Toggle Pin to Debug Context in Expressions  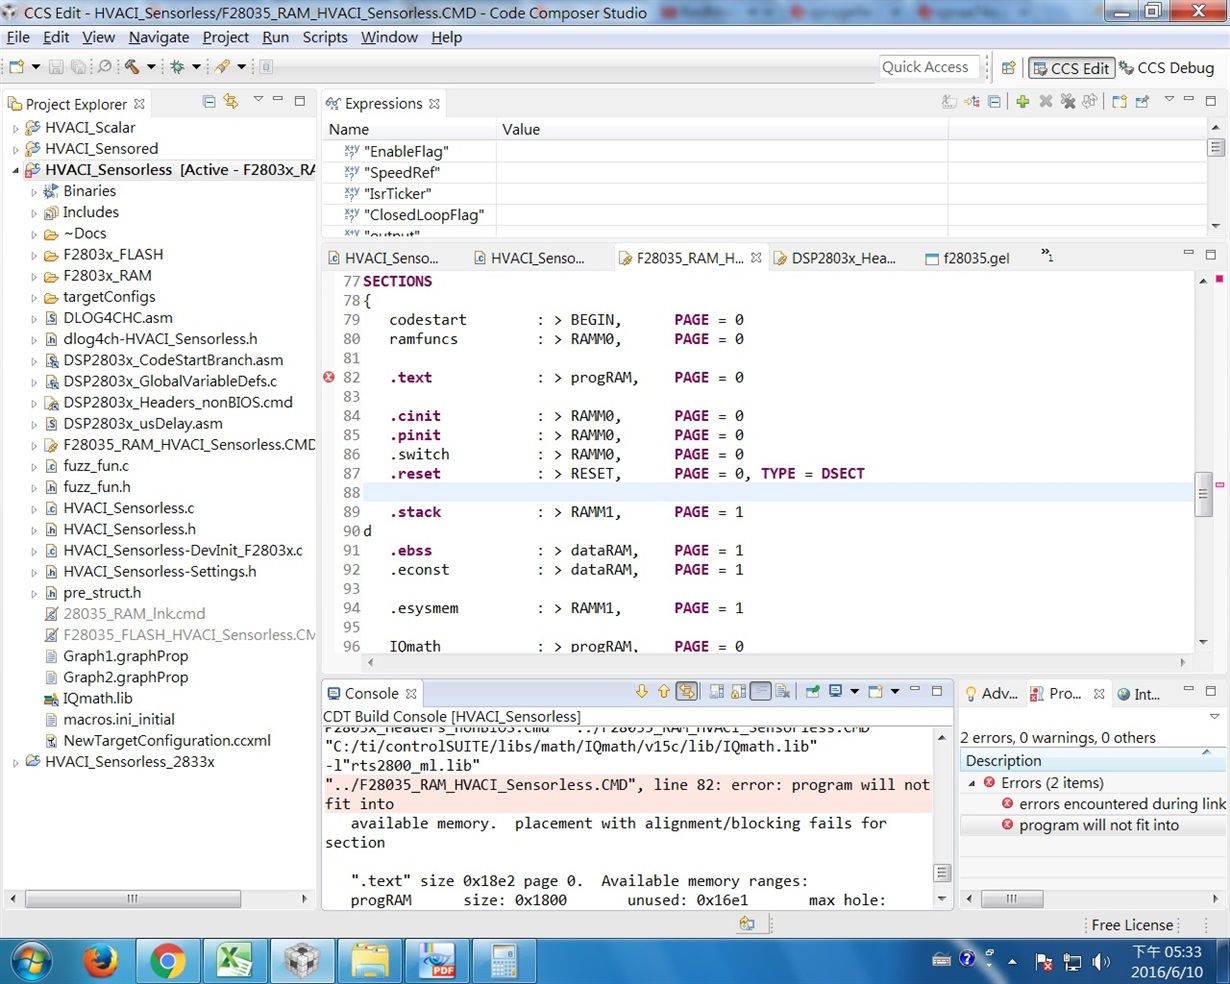point(1142,102)
